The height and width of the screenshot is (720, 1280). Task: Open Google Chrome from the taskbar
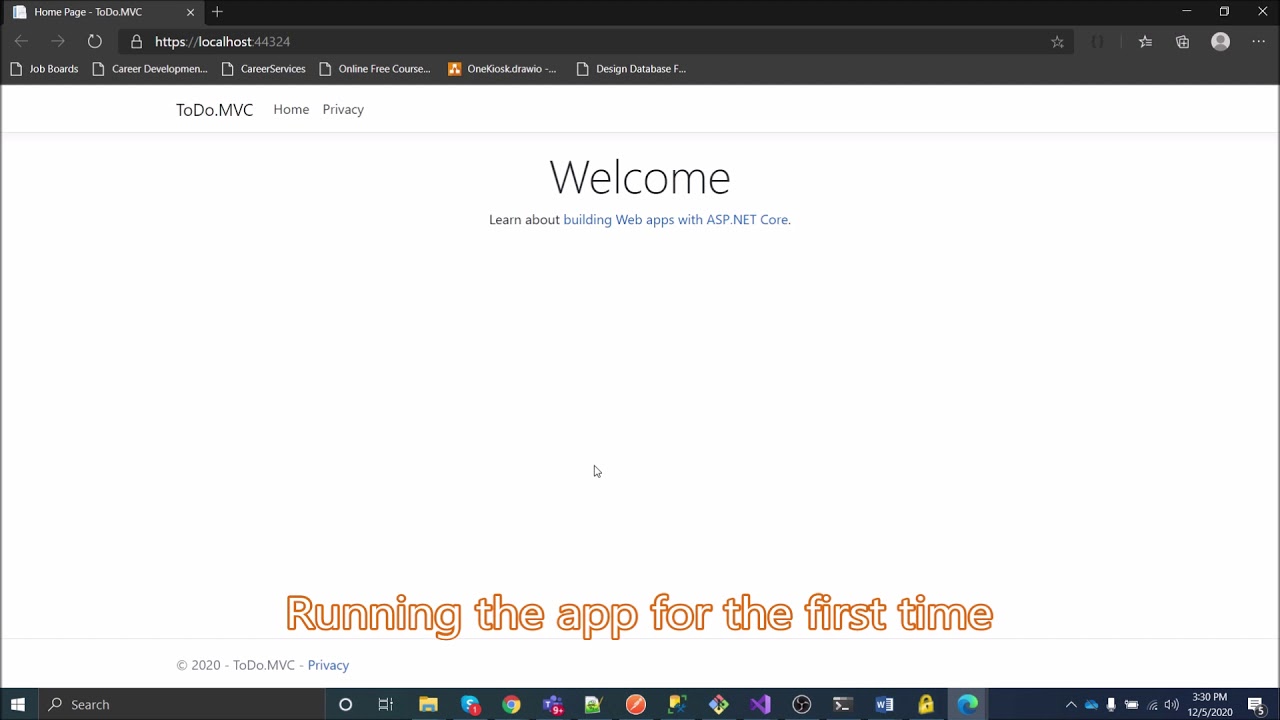pos(511,704)
